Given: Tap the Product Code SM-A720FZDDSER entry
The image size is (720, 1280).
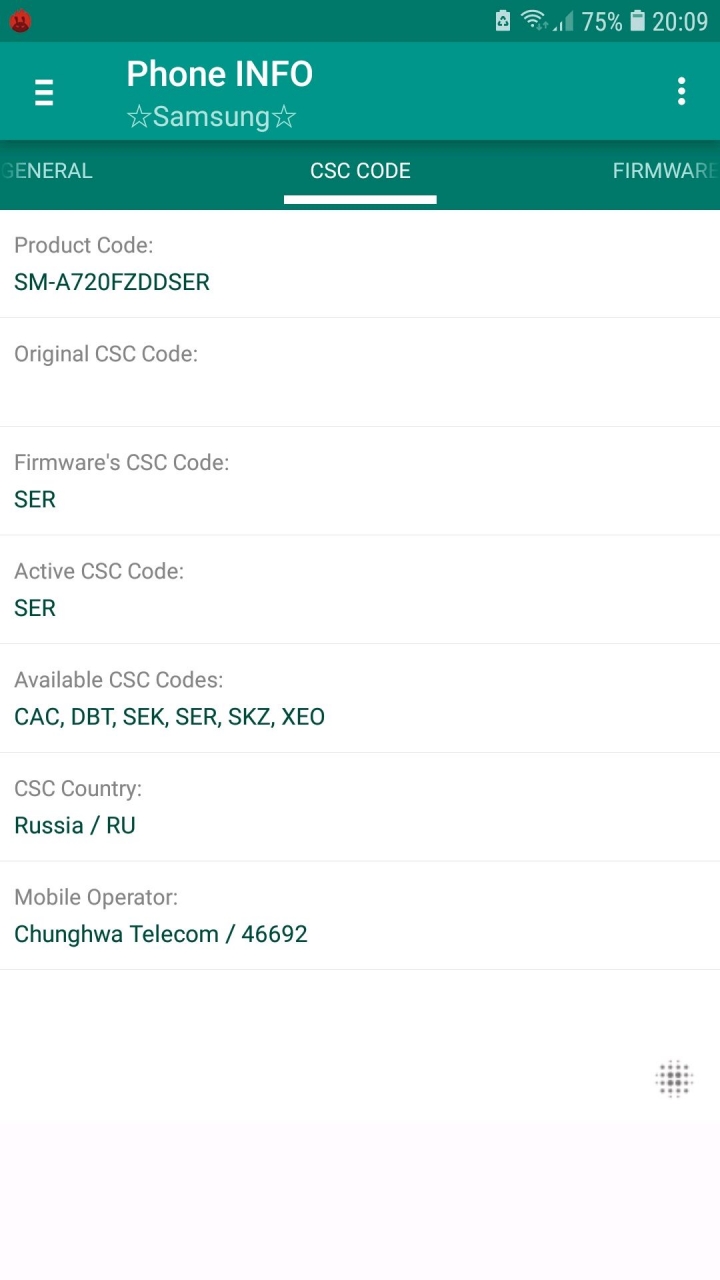Looking at the screenshot, I should [x=360, y=264].
